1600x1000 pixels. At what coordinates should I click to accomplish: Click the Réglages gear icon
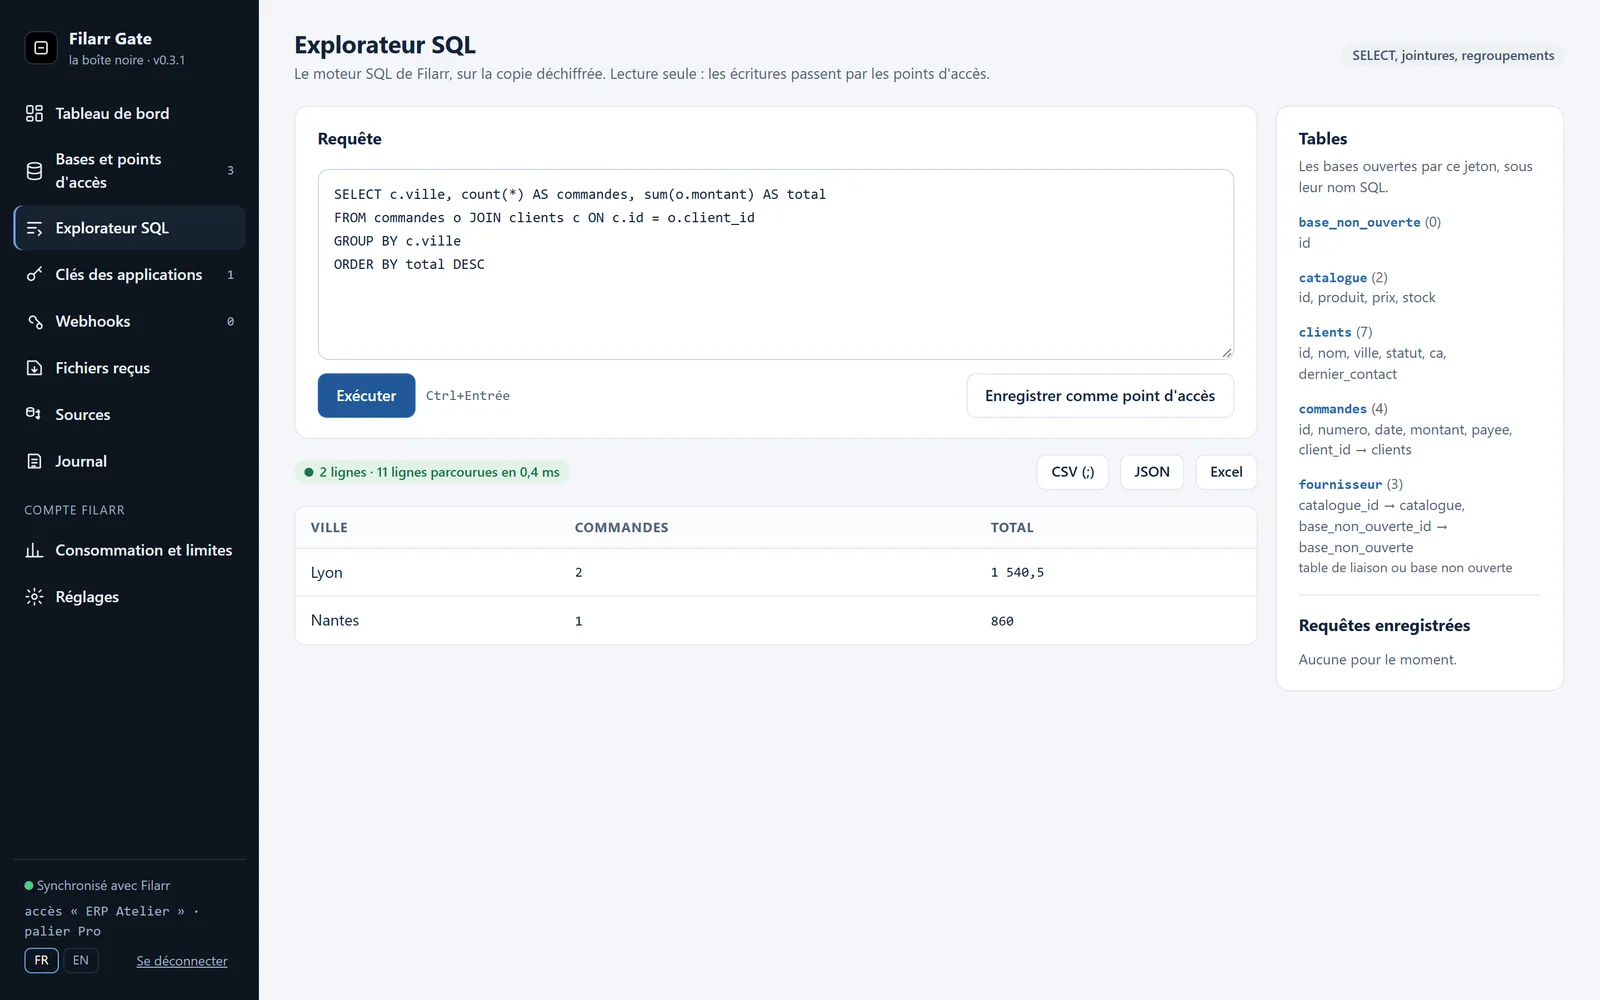[x=34, y=597]
